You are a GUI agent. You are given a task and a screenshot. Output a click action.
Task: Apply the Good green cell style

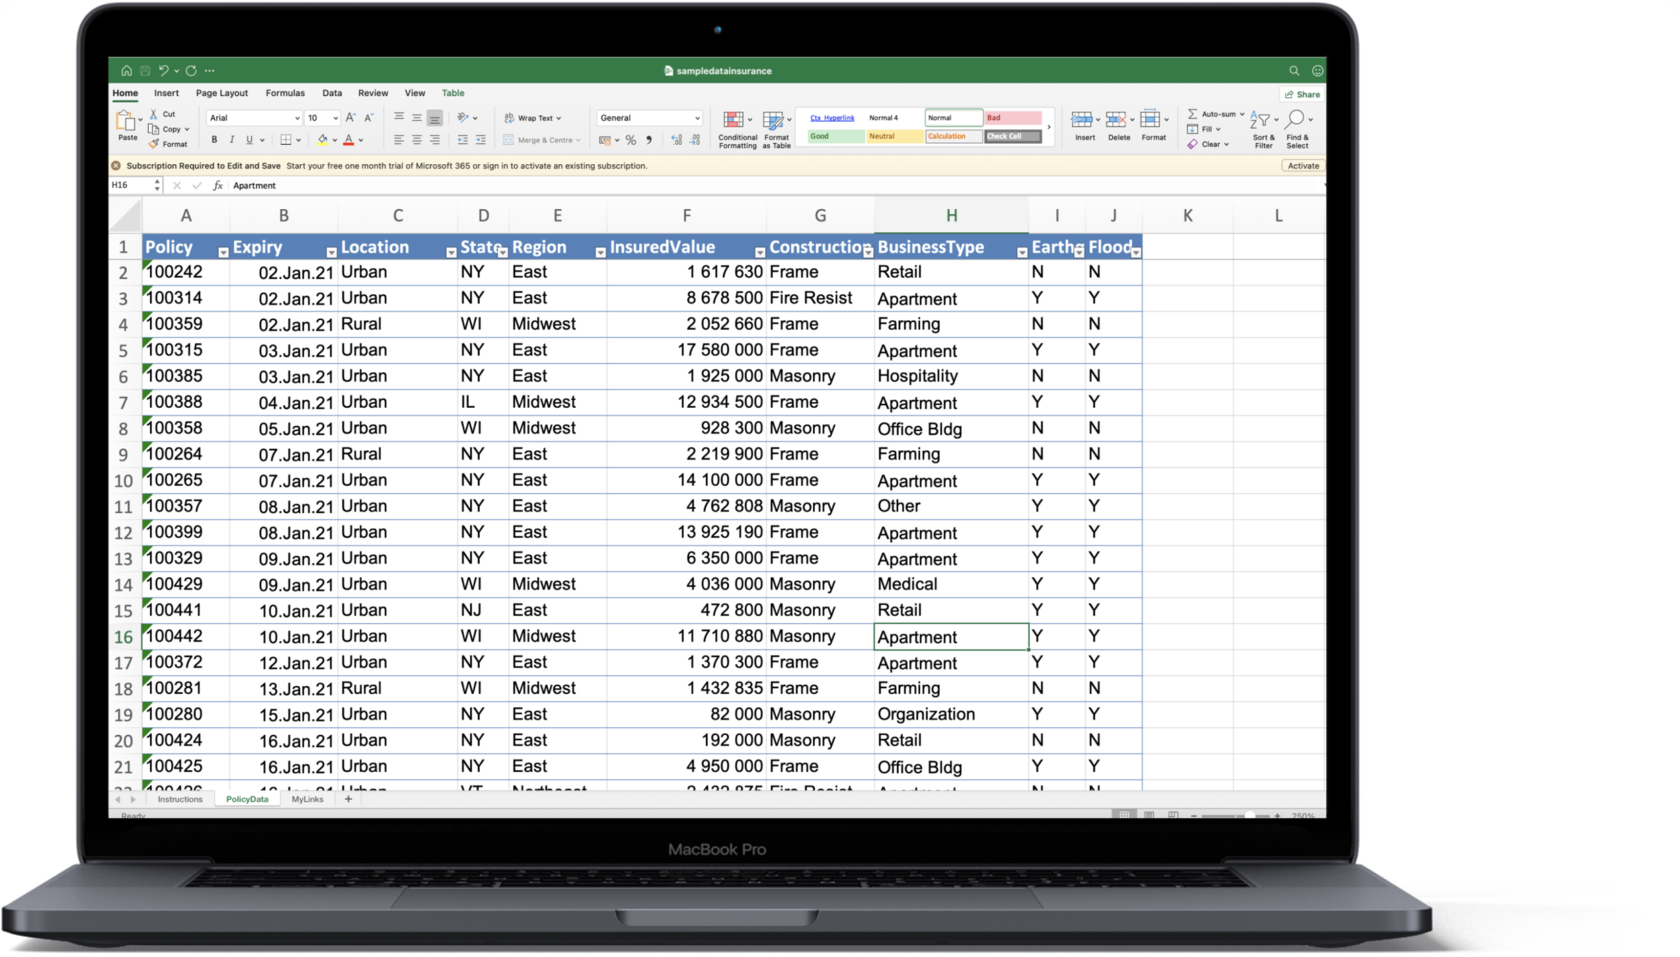[x=836, y=136]
